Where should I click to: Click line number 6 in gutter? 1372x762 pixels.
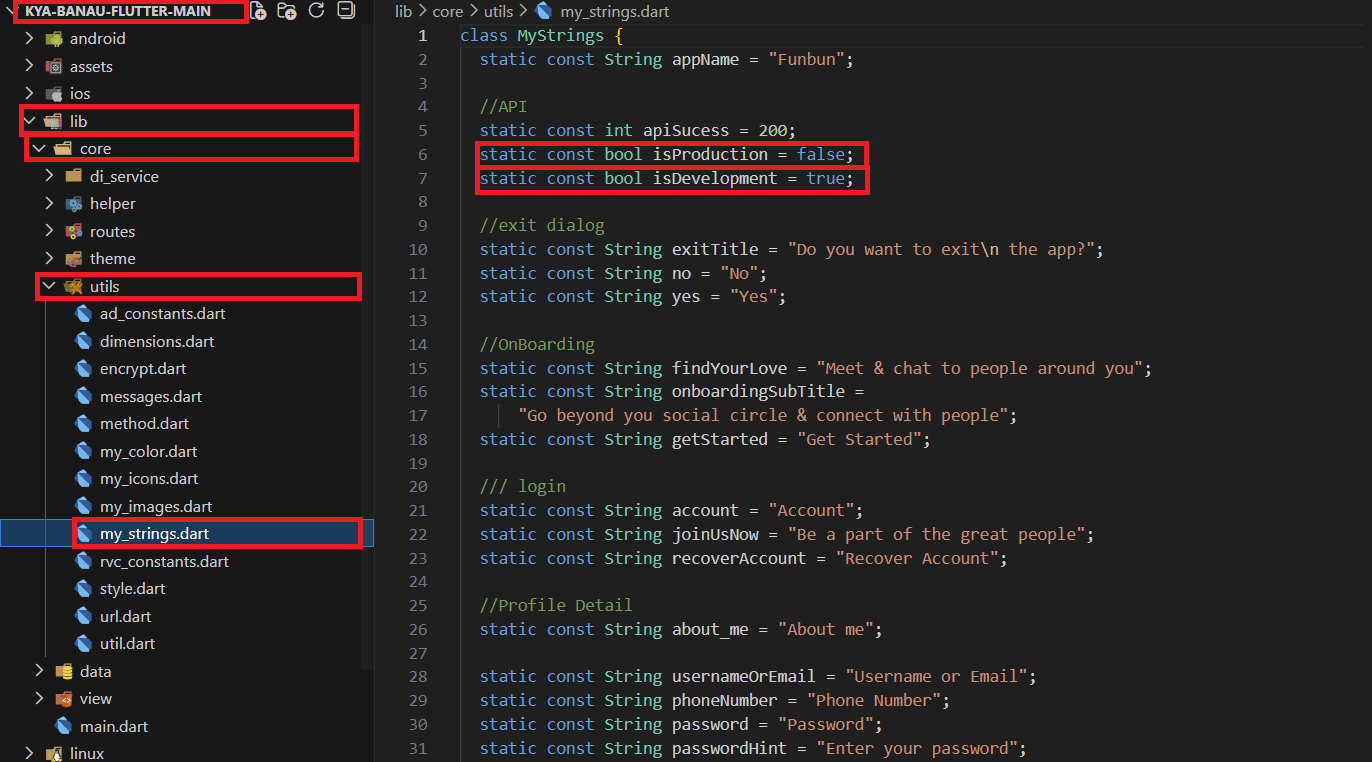click(422, 154)
